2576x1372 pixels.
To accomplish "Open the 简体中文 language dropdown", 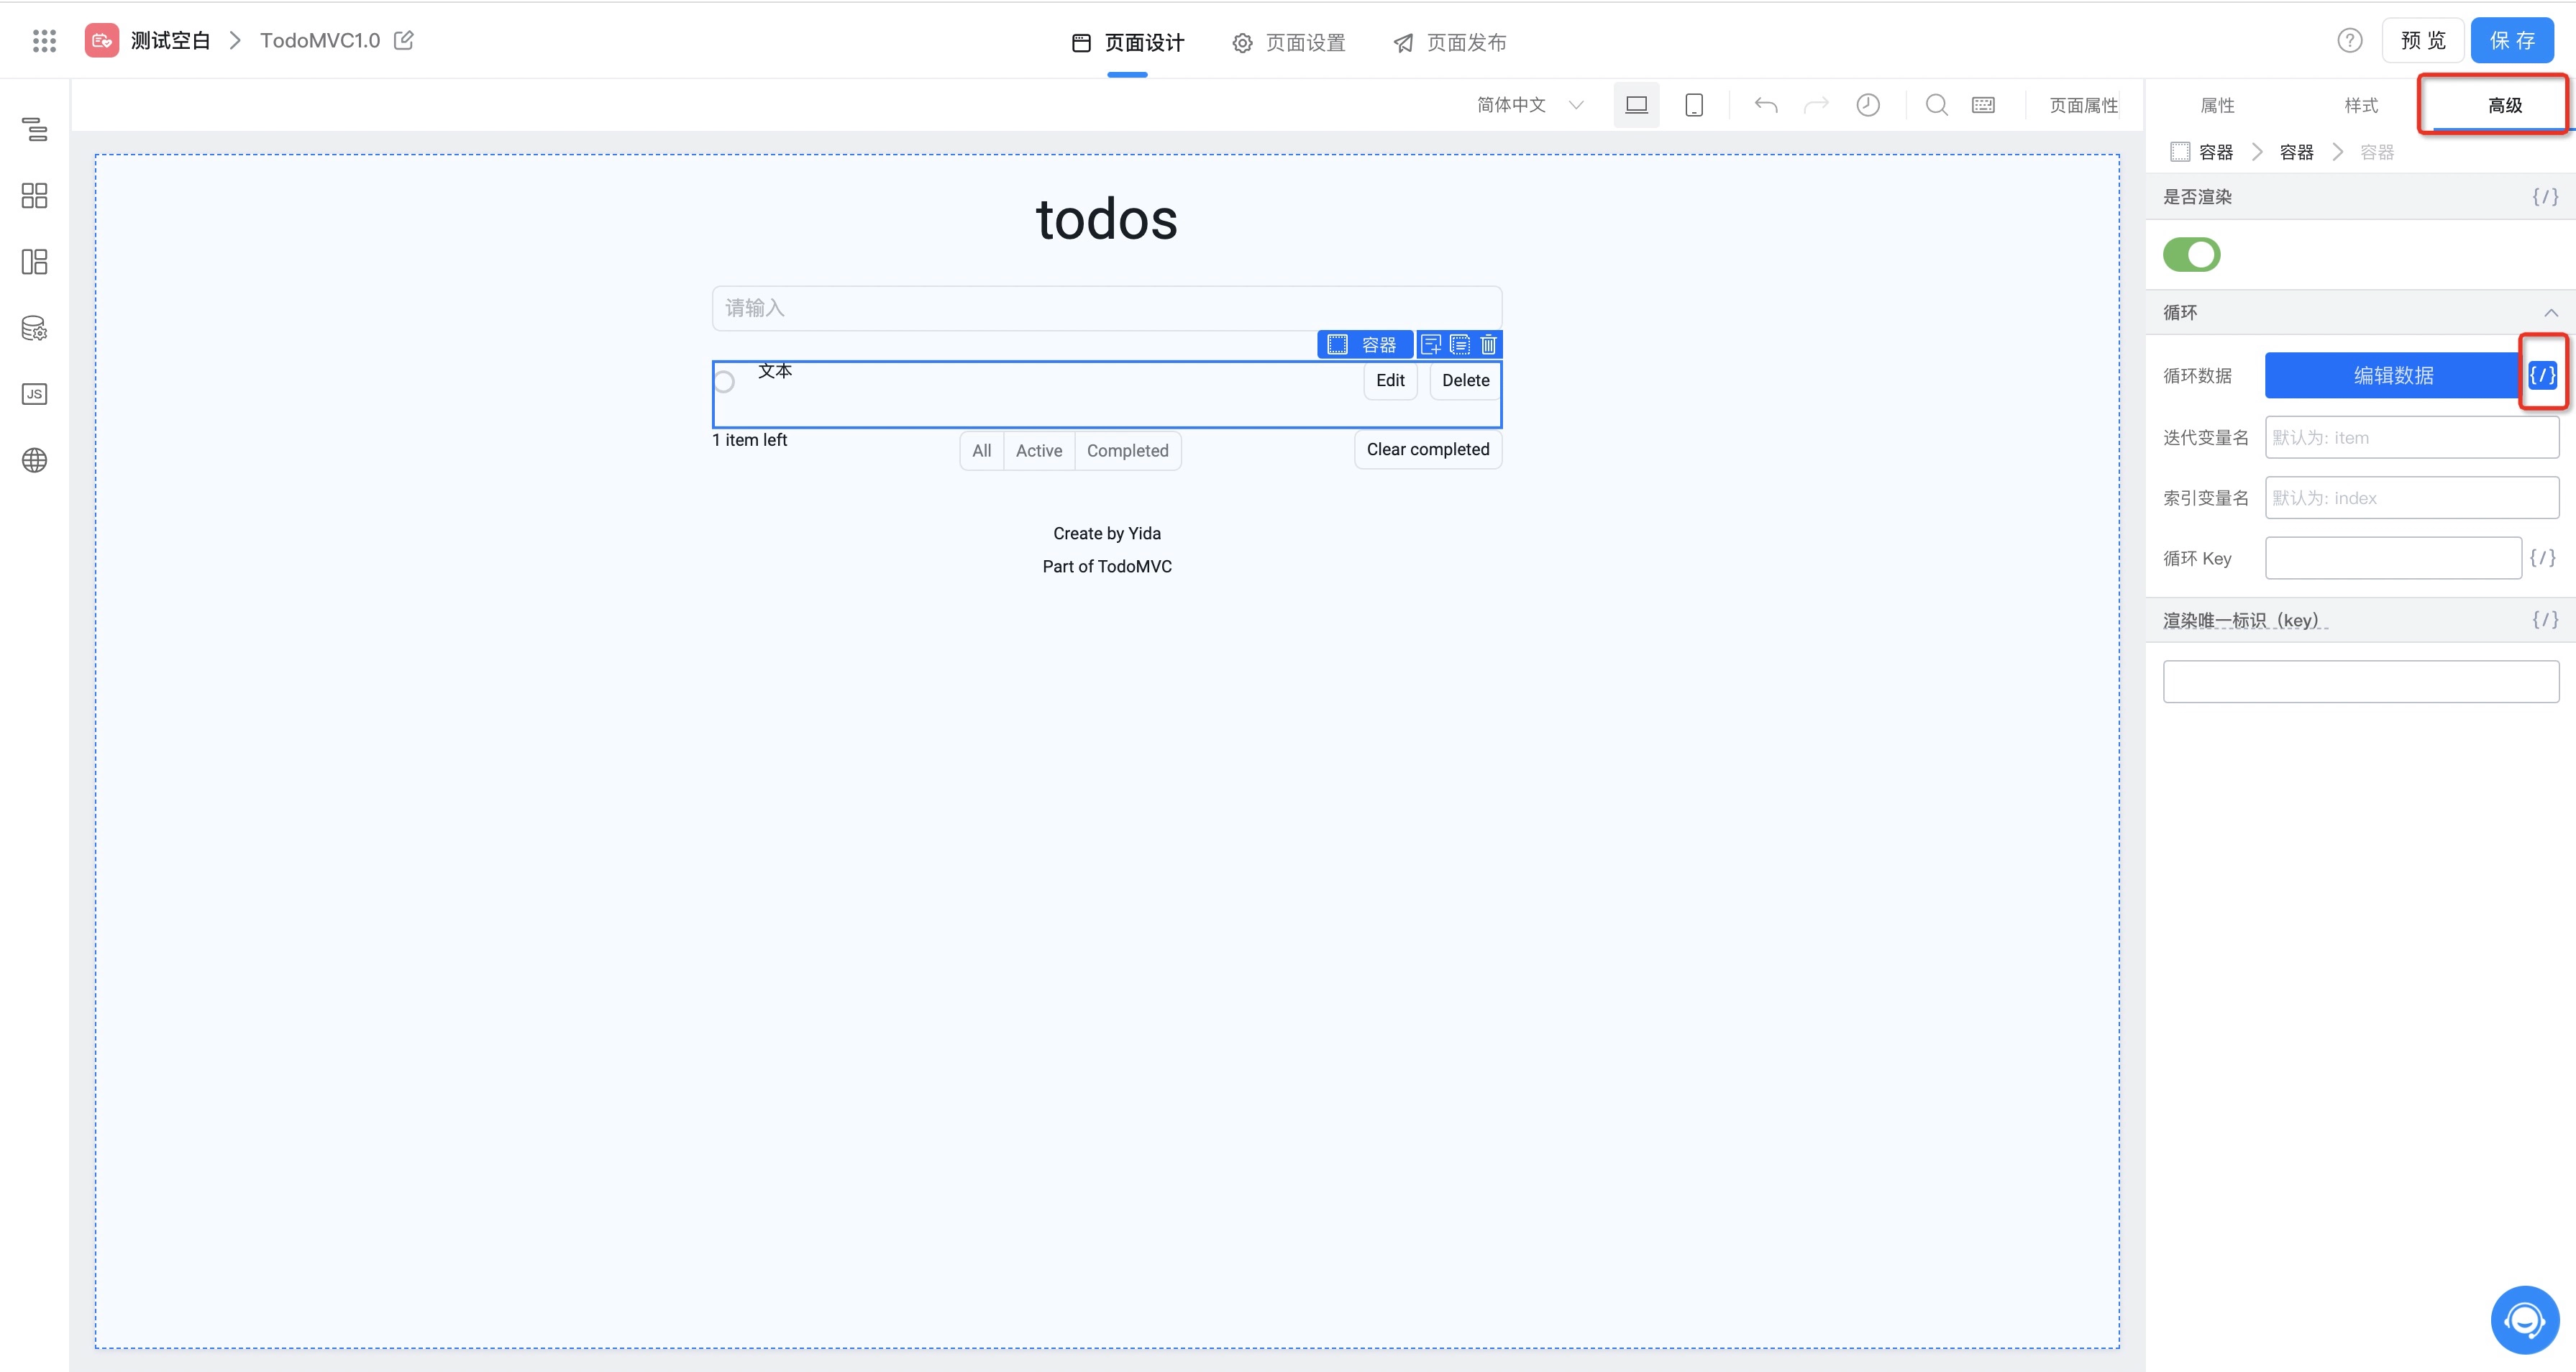I will point(1529,105).
